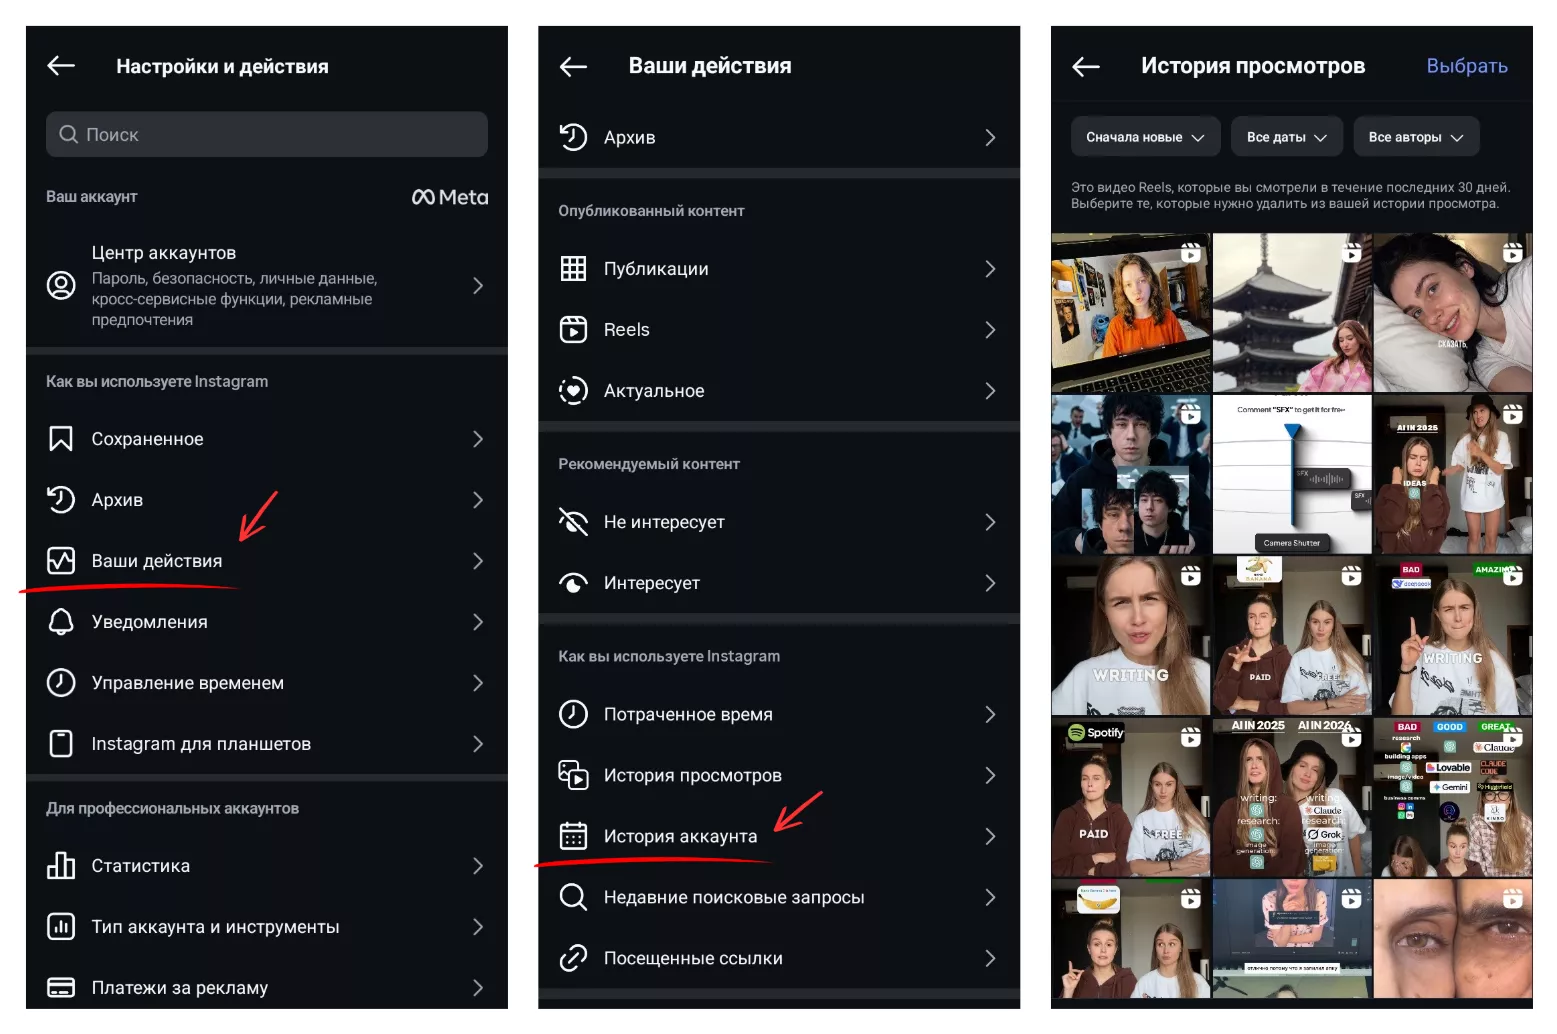Open the Все авторы filter dropdown
1557x1034 pixels.
pos(1416,136)
